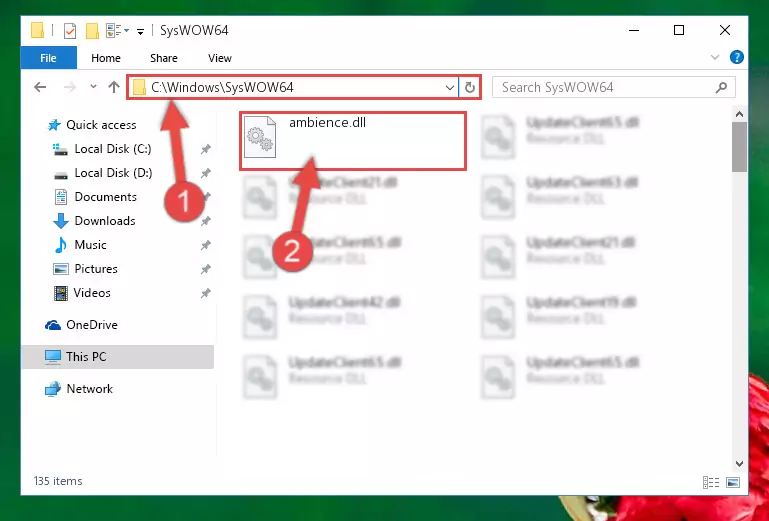This screenshot has height=521, width=769.
Task: Click the Downloads blue arrow icon
Action: 61,221
